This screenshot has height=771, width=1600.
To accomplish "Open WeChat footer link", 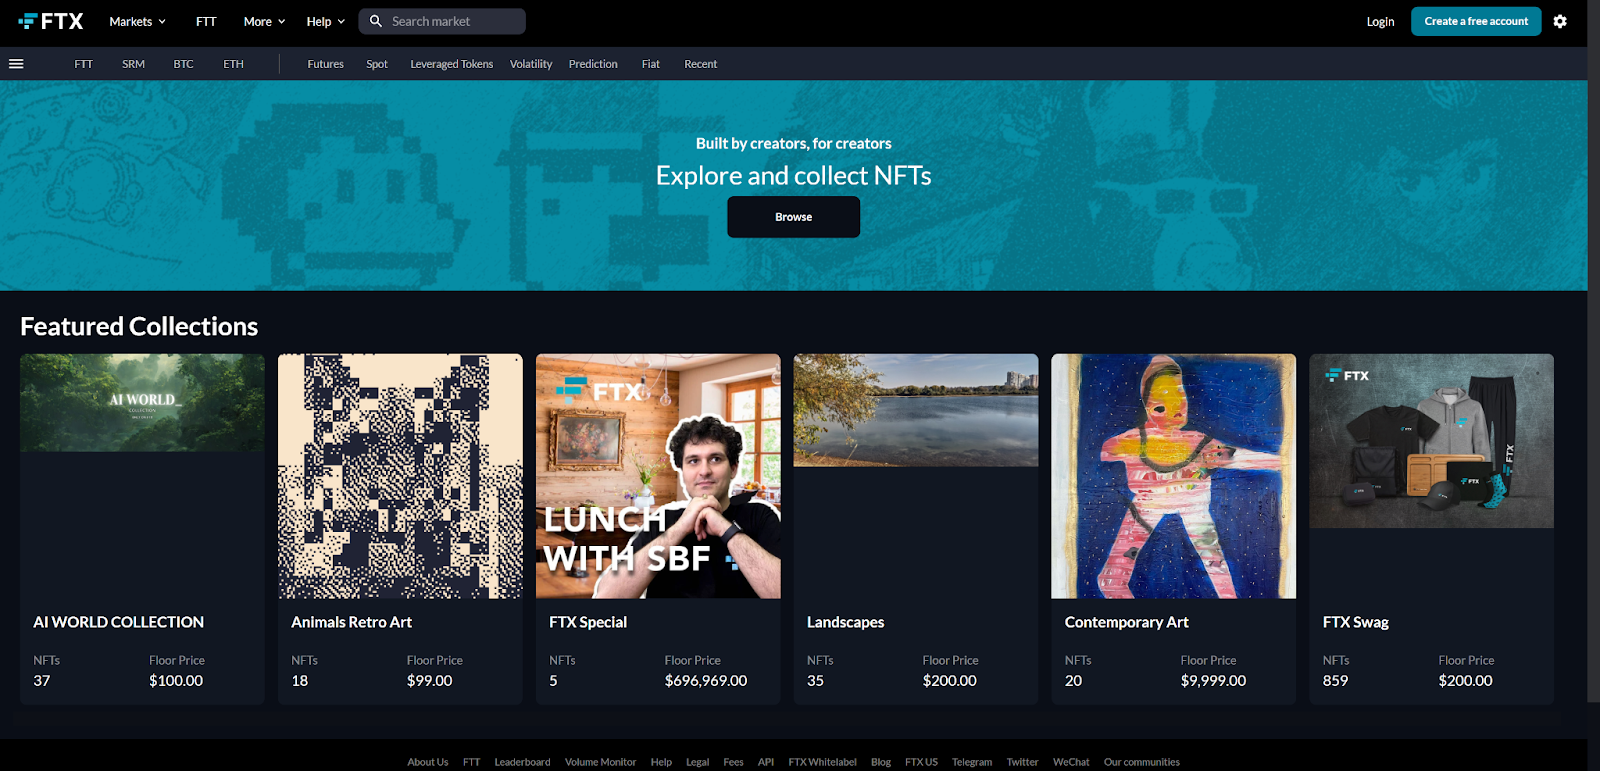I will click(x=1071, y=762).
